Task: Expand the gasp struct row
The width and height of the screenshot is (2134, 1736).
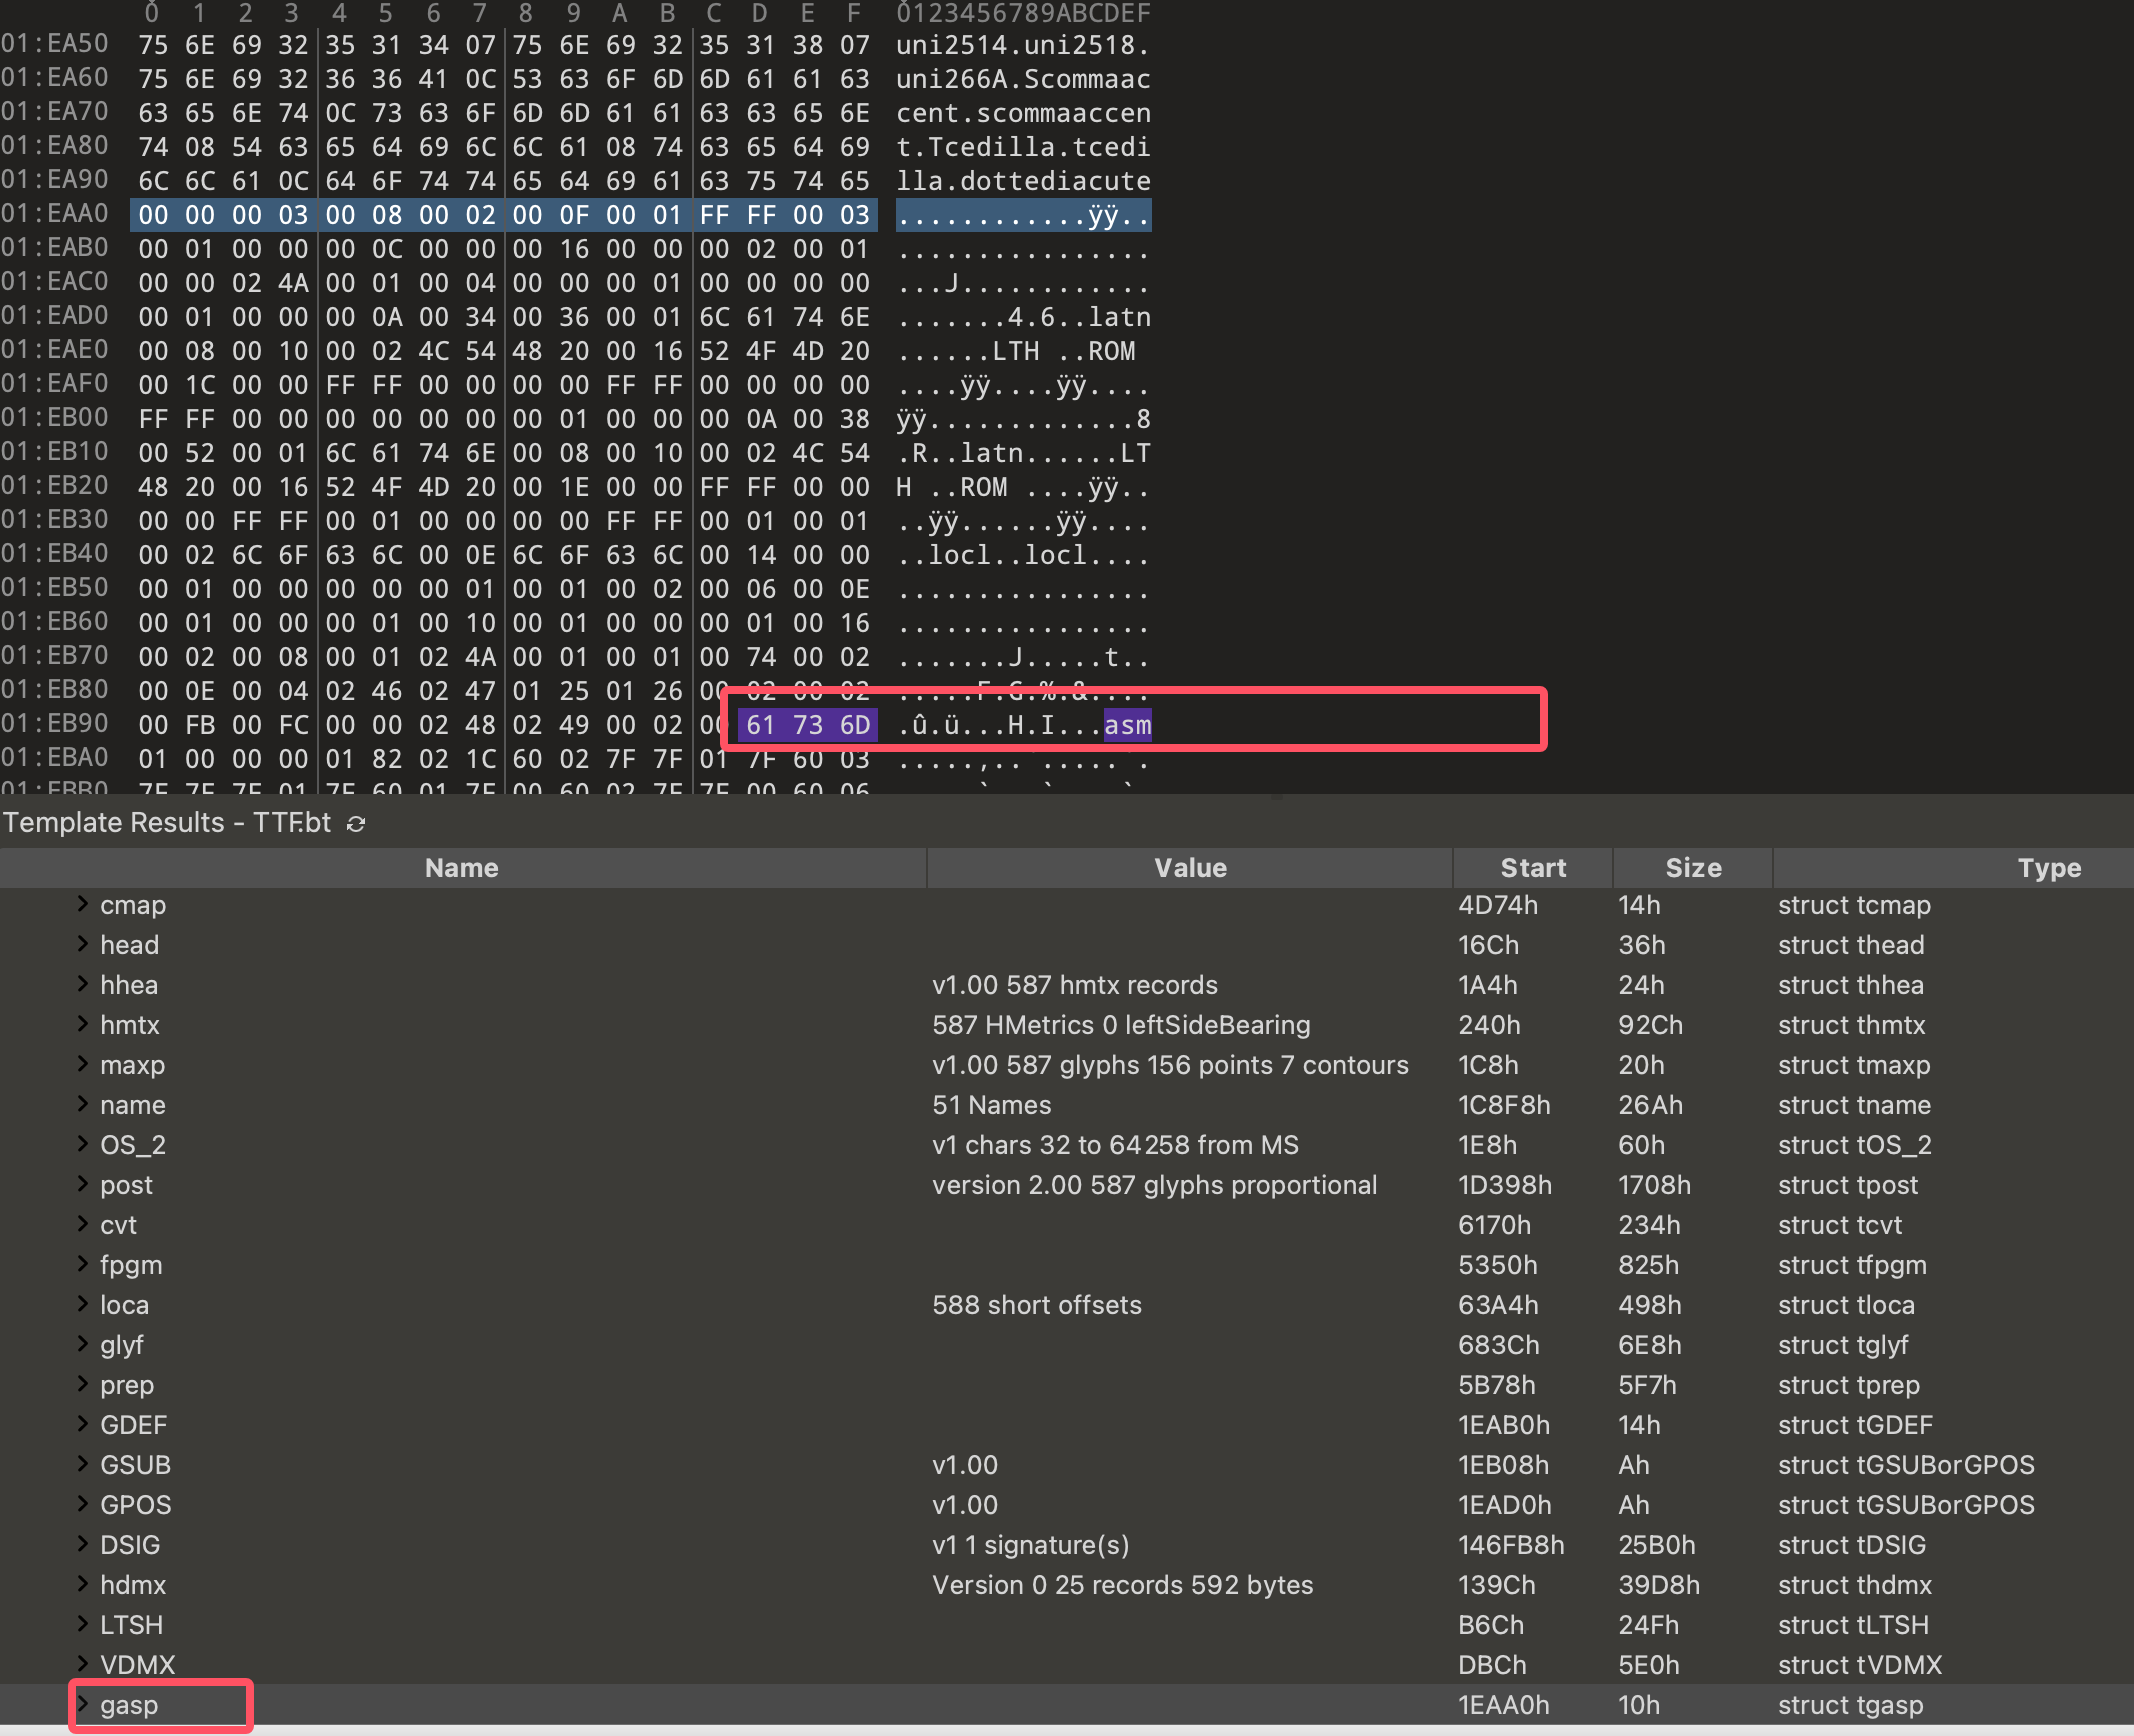Action: point(84,1704)
